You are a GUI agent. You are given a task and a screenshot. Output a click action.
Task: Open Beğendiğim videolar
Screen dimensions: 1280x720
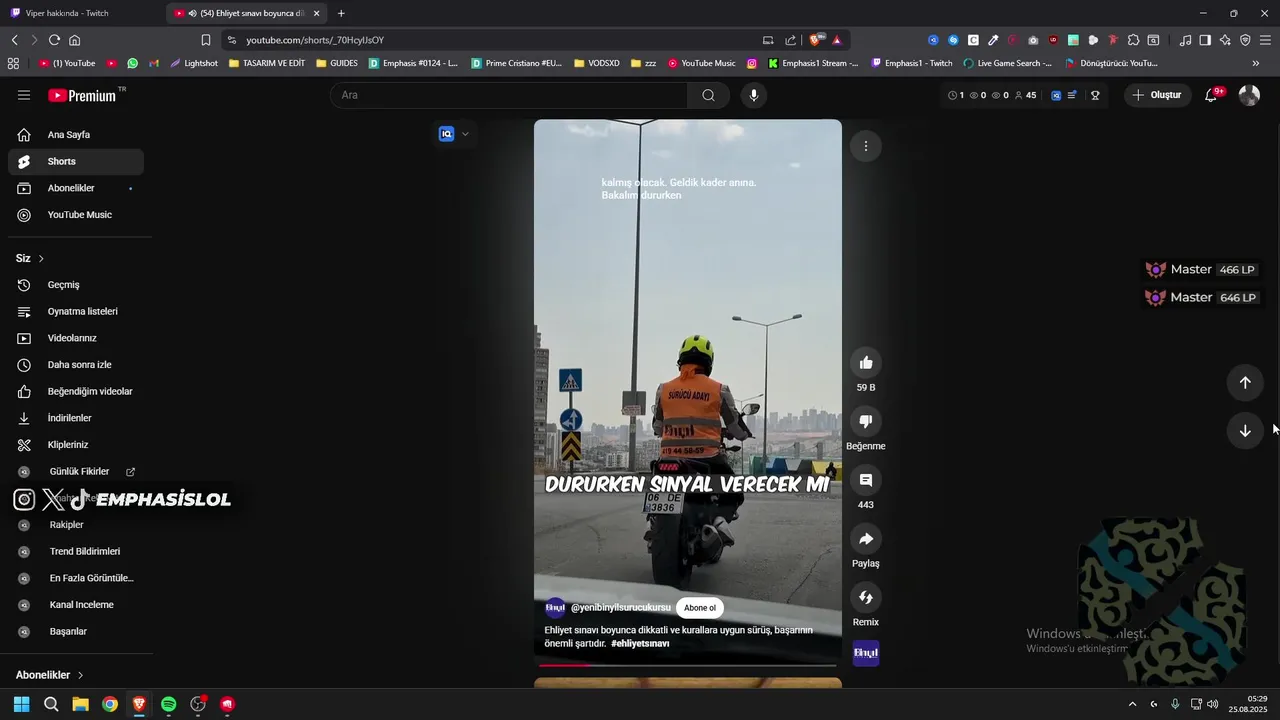click(x=76, y=391)
